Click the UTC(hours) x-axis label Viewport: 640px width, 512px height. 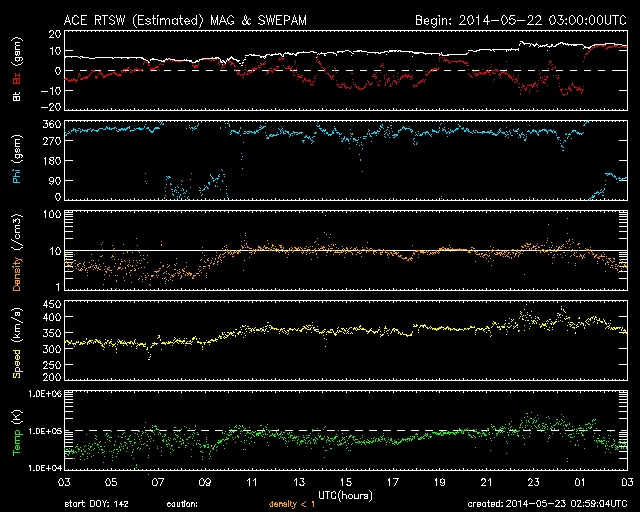343,494
